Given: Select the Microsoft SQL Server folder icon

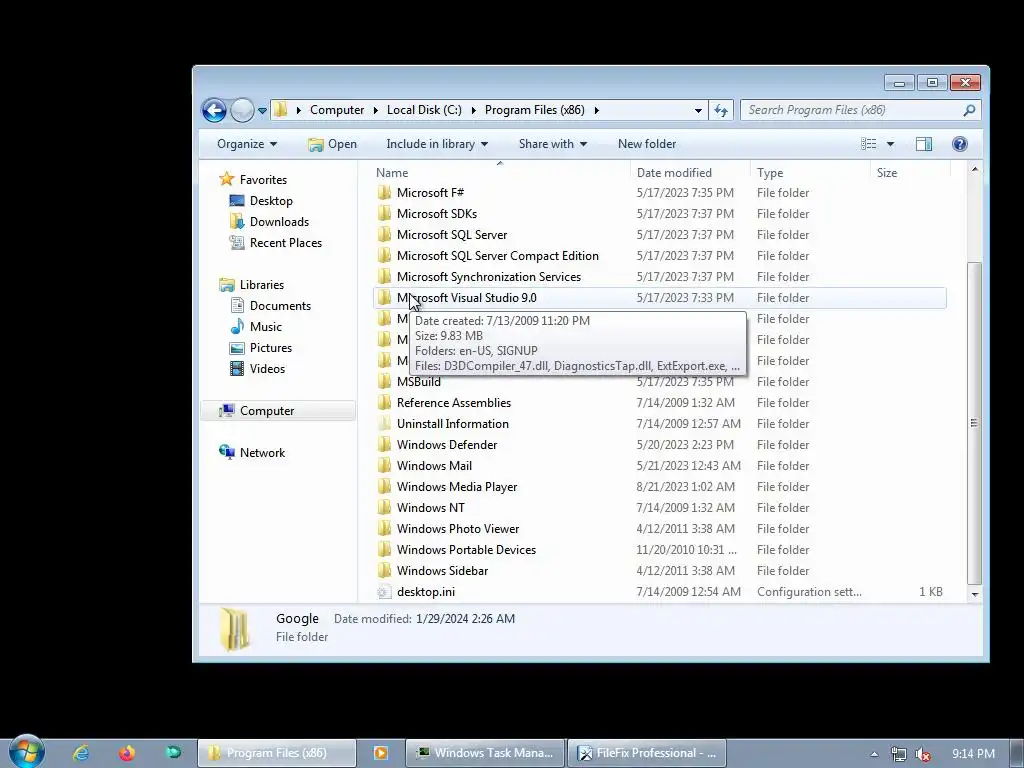Looking at the screenshot, I should [385, 234].
